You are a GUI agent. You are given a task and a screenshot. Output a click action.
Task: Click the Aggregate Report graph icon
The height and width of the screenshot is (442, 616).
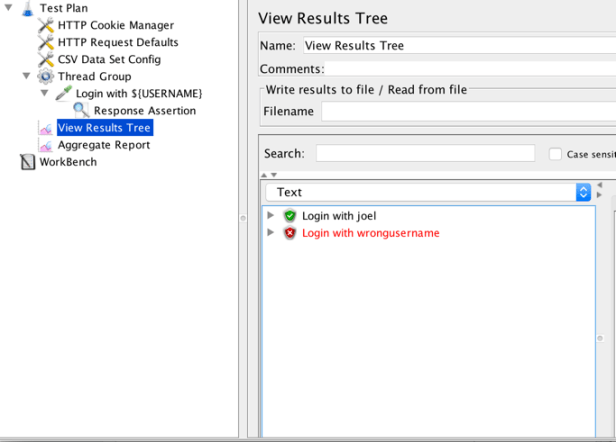point(46,145)
